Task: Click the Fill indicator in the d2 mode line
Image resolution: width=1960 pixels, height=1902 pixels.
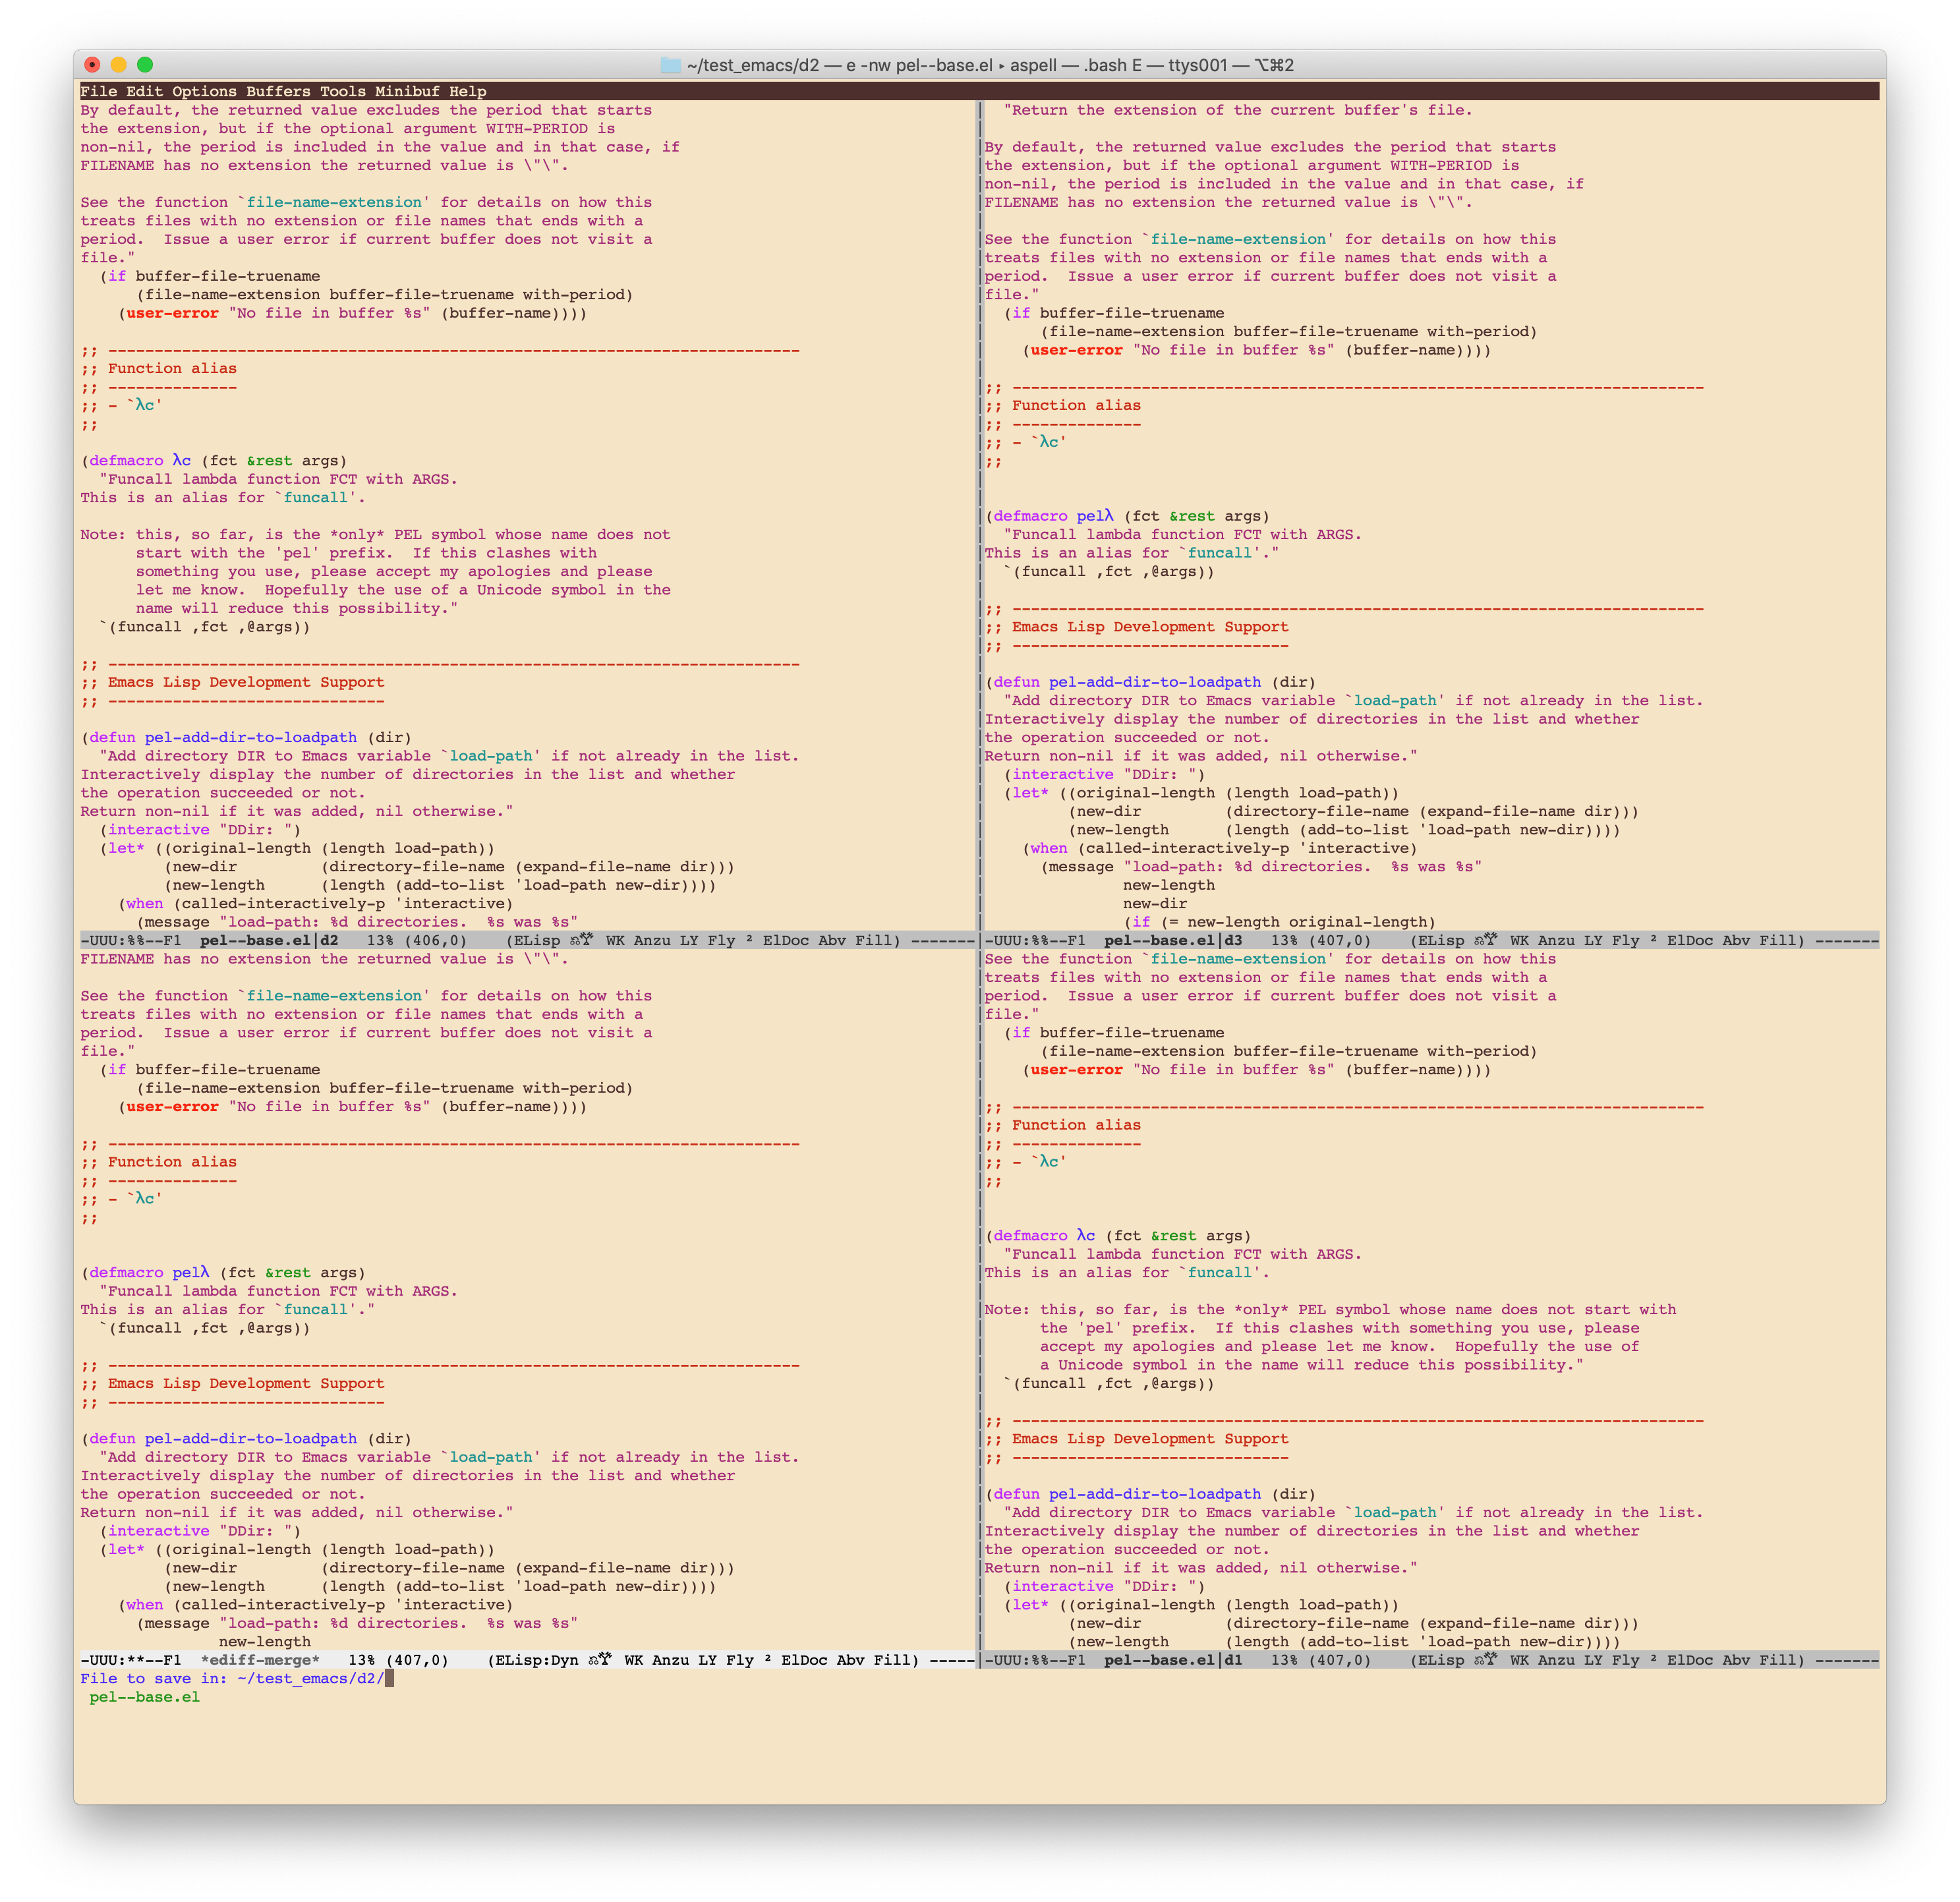Action: 873,940
